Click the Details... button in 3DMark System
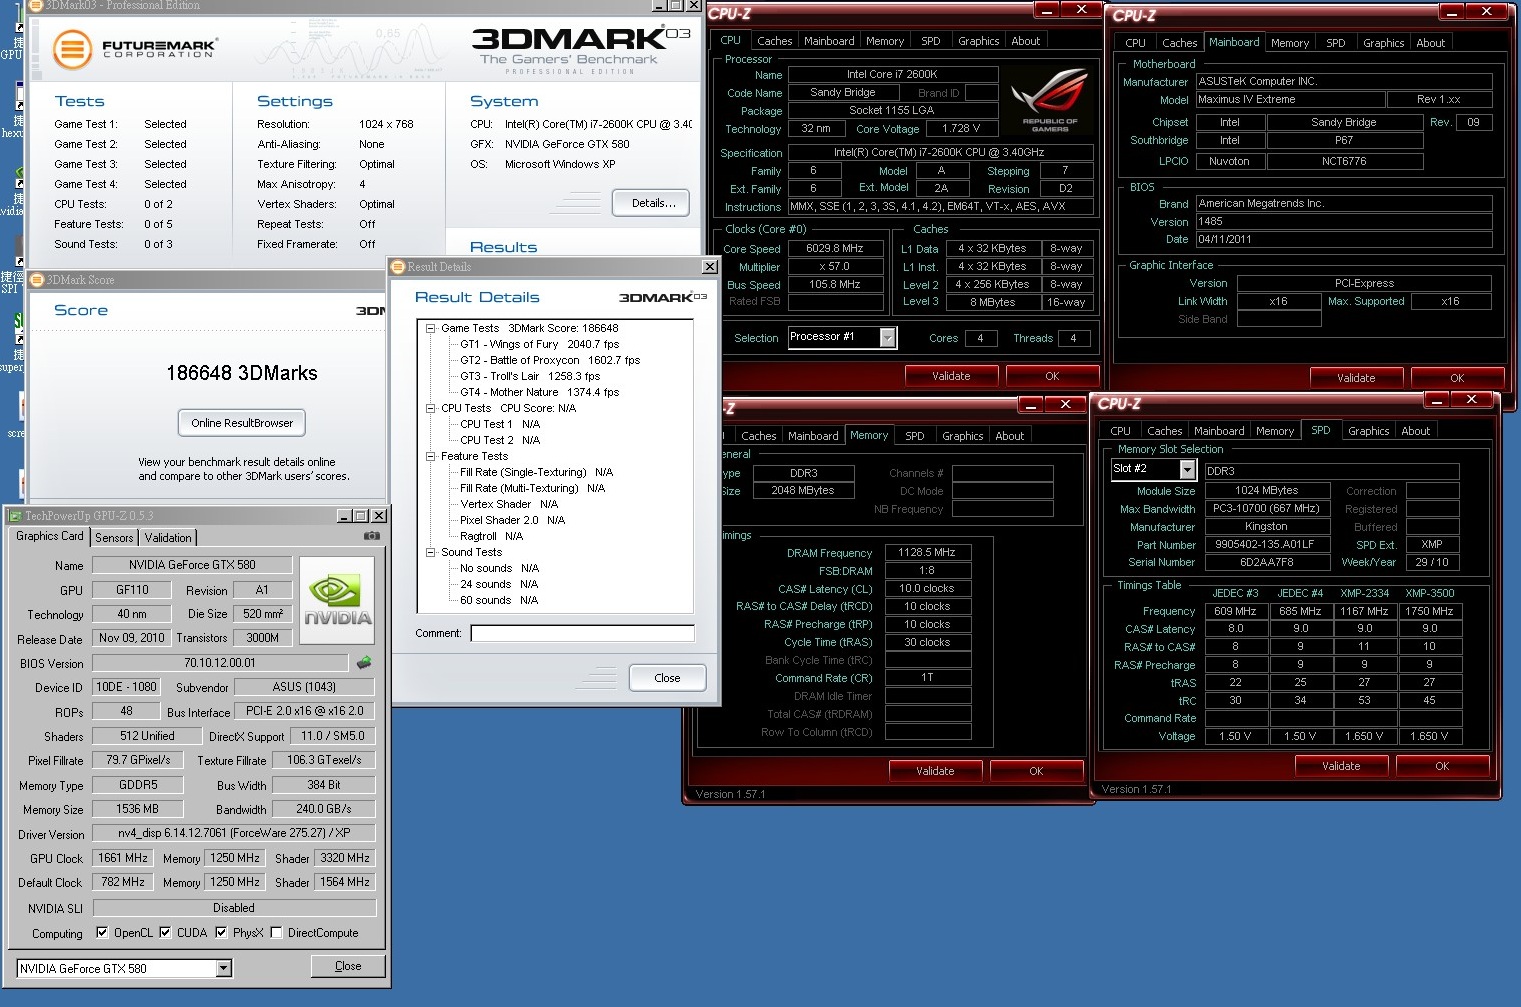 pyautogui.click(x=653, y=203)
